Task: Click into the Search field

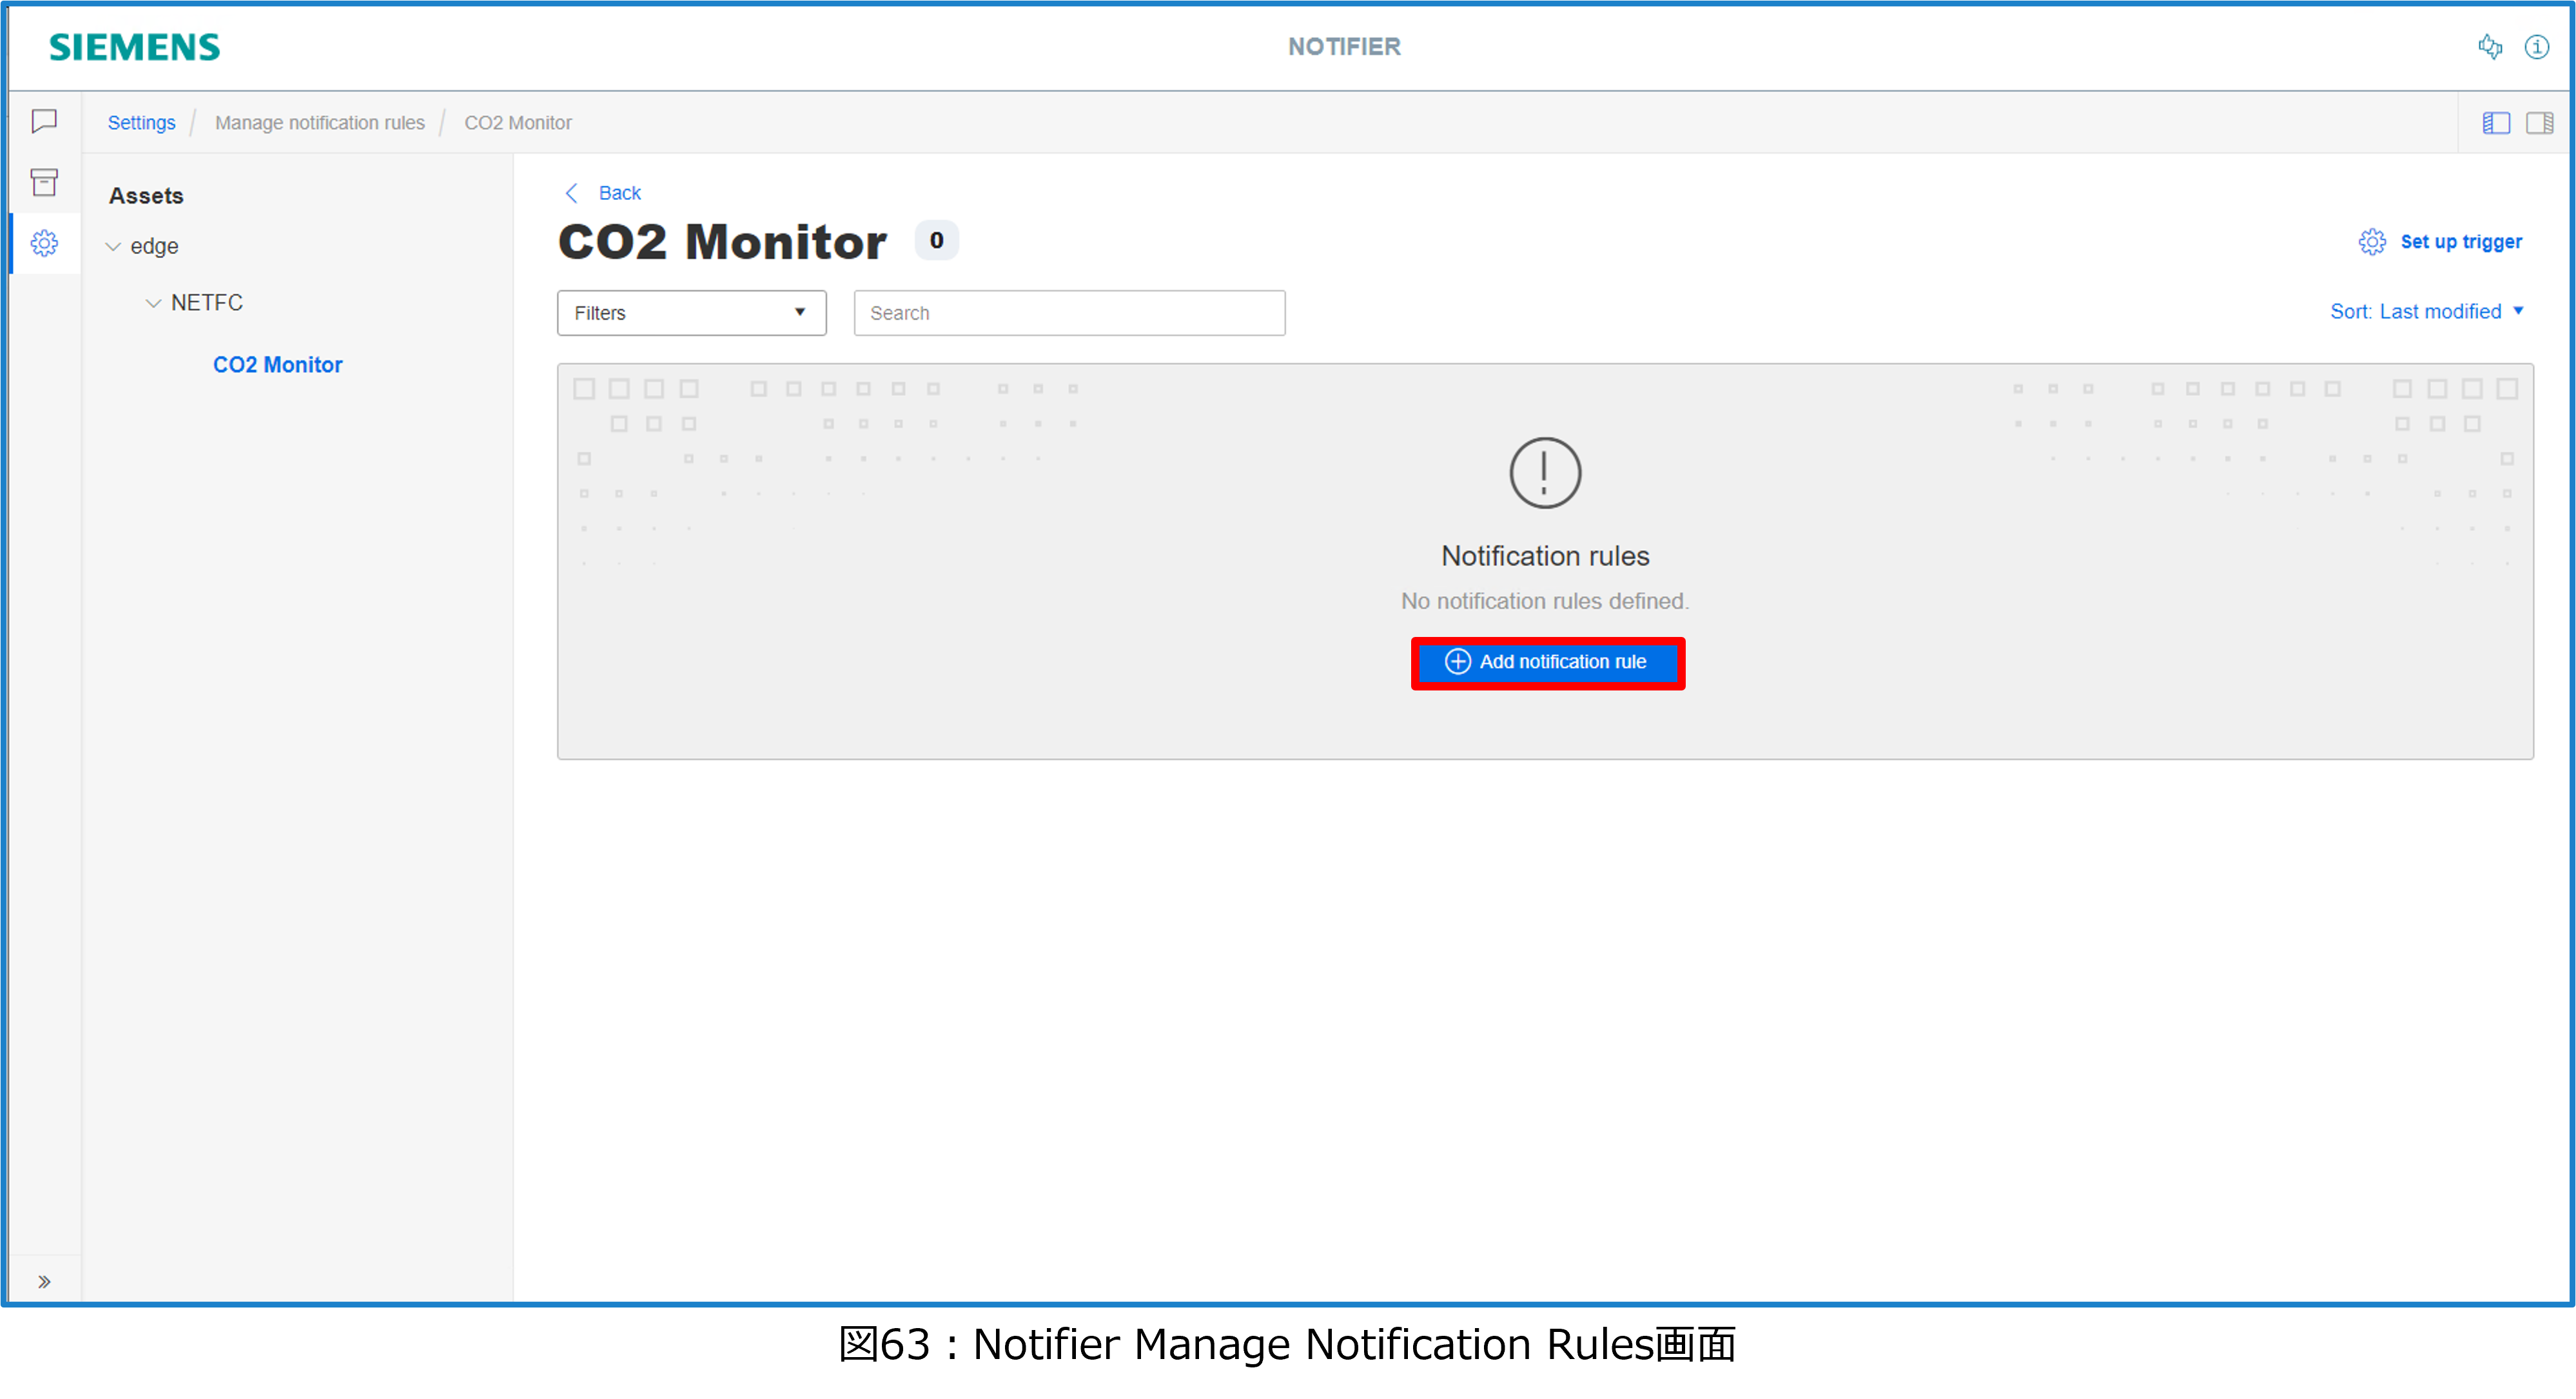Action: click(x=1068, y=313)
